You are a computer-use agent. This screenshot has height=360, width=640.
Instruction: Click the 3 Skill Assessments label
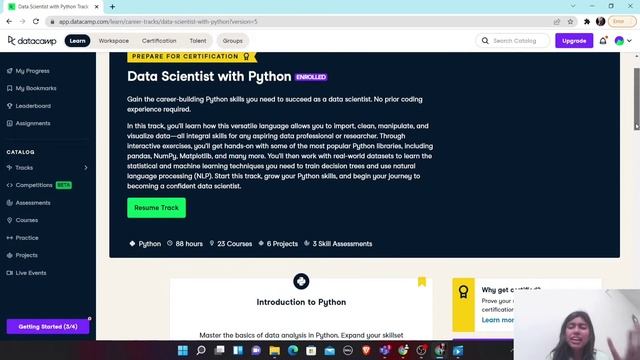pyautogui.click(x=338, y=244)
